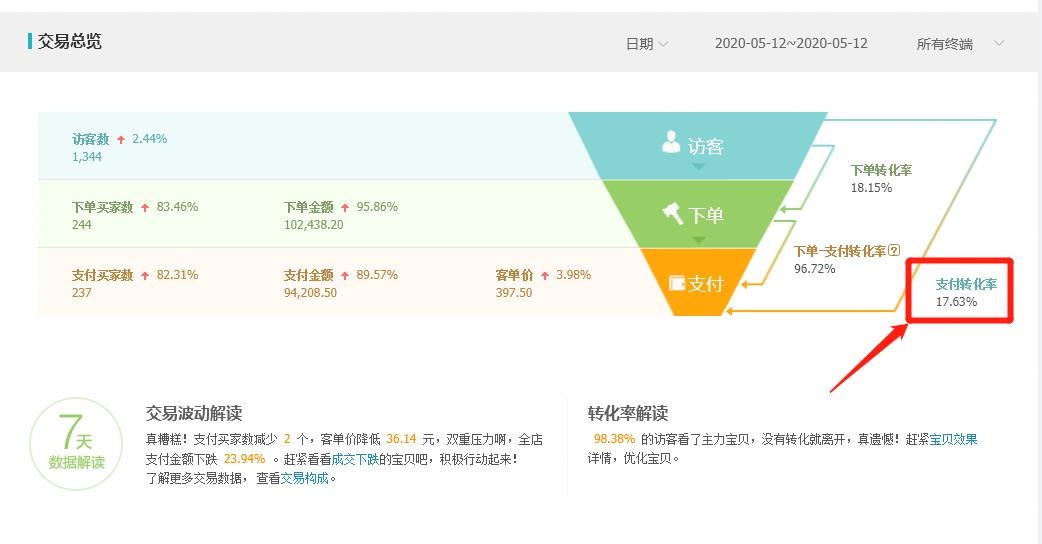Click the red up arrow beside 访客数

click(x=121, y=139)
